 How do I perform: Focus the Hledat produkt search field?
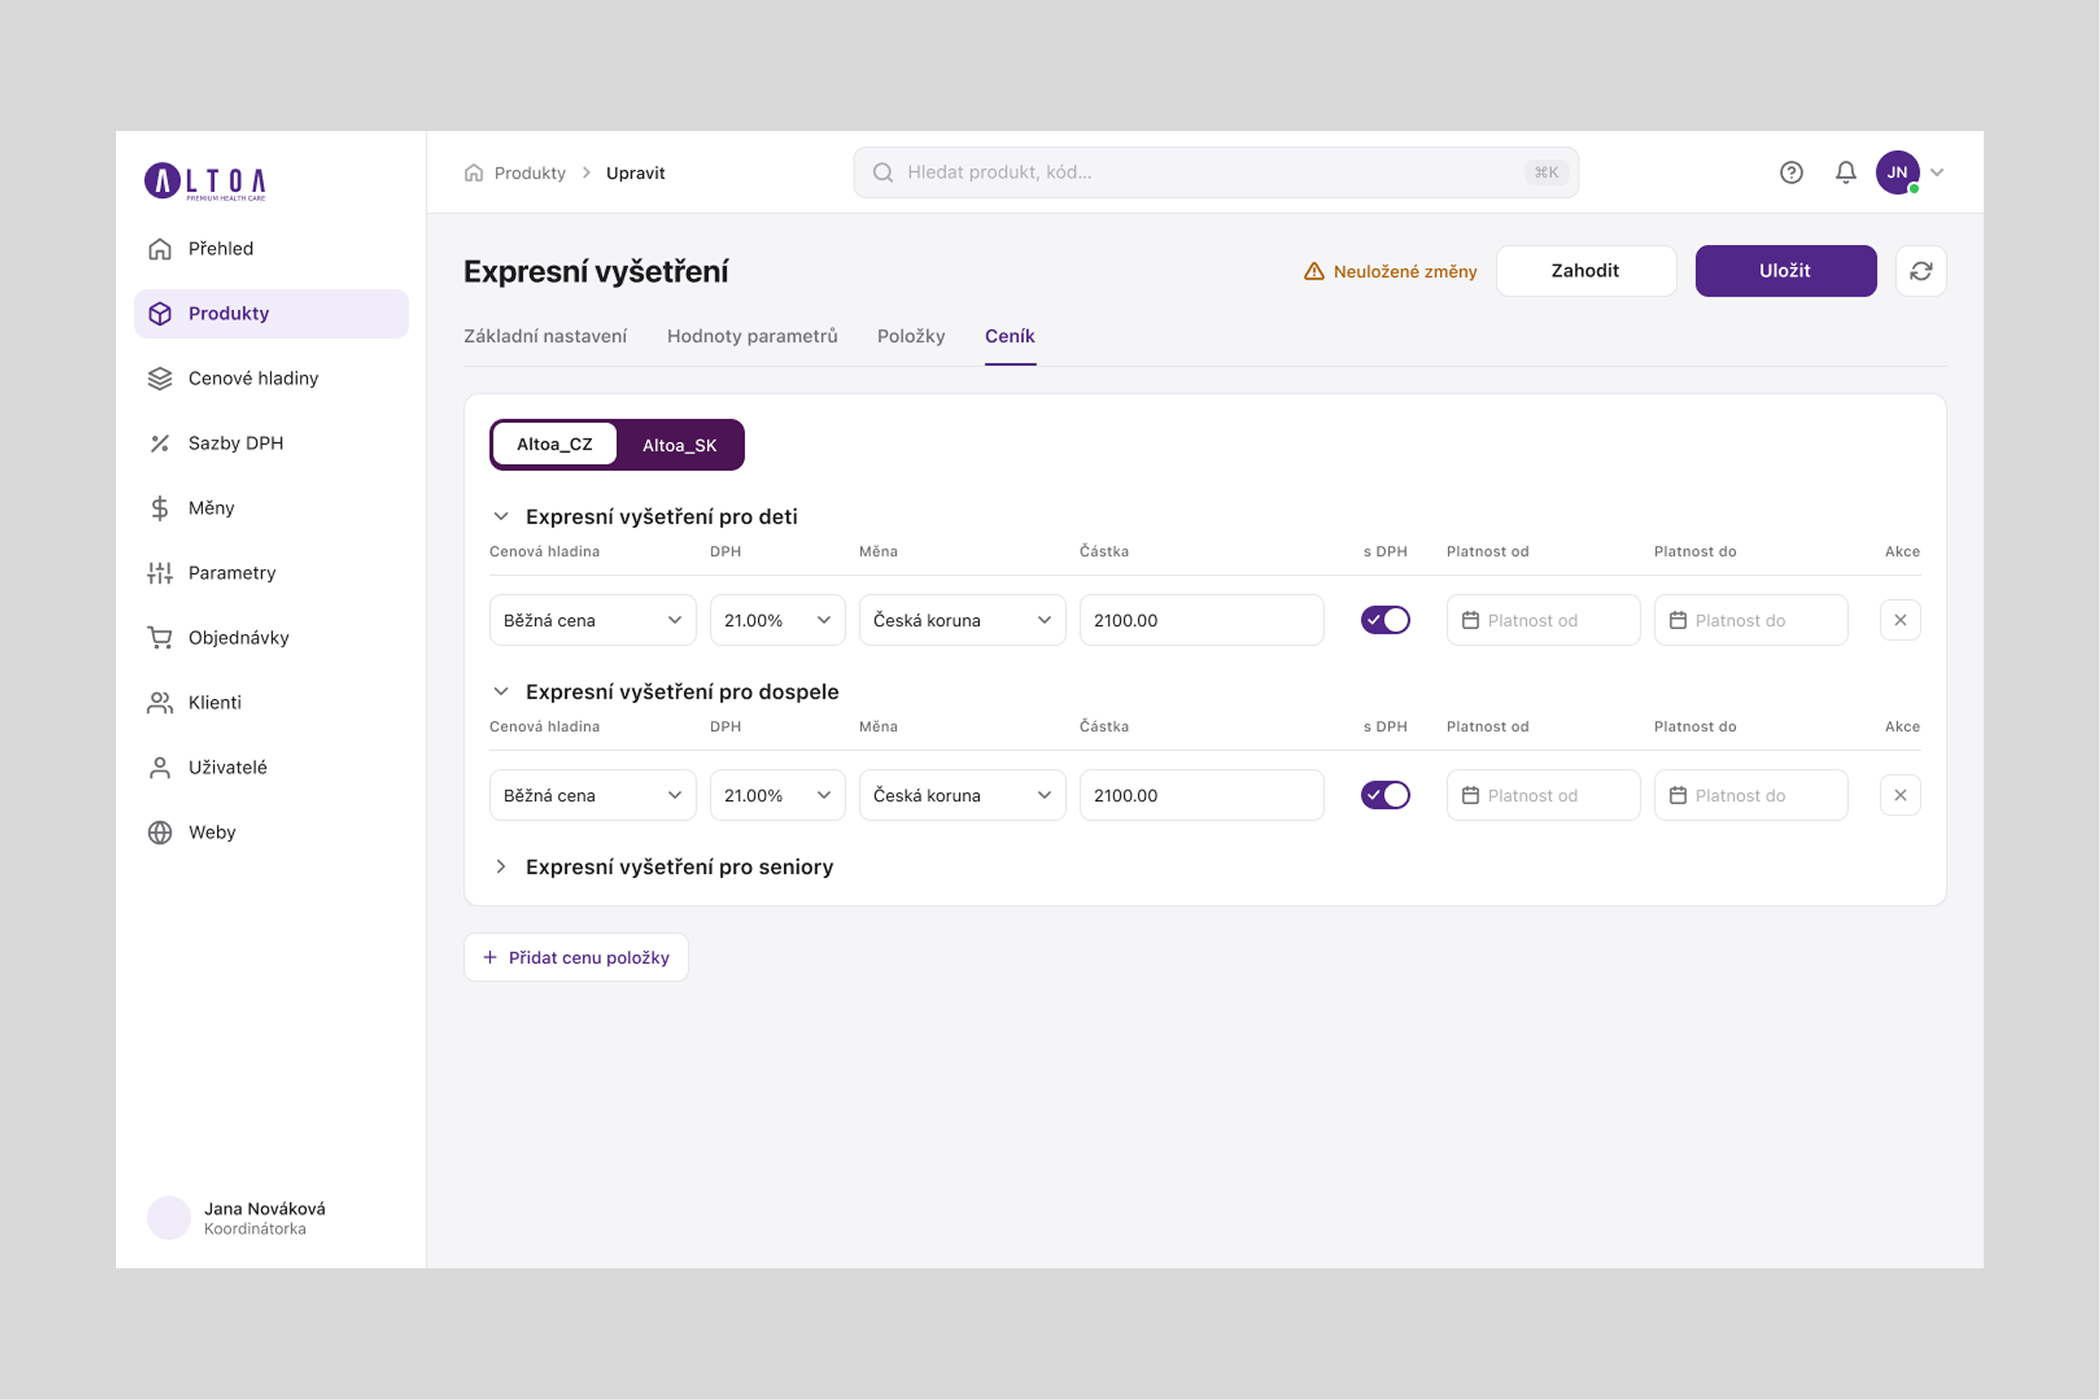click(1216, 173)
